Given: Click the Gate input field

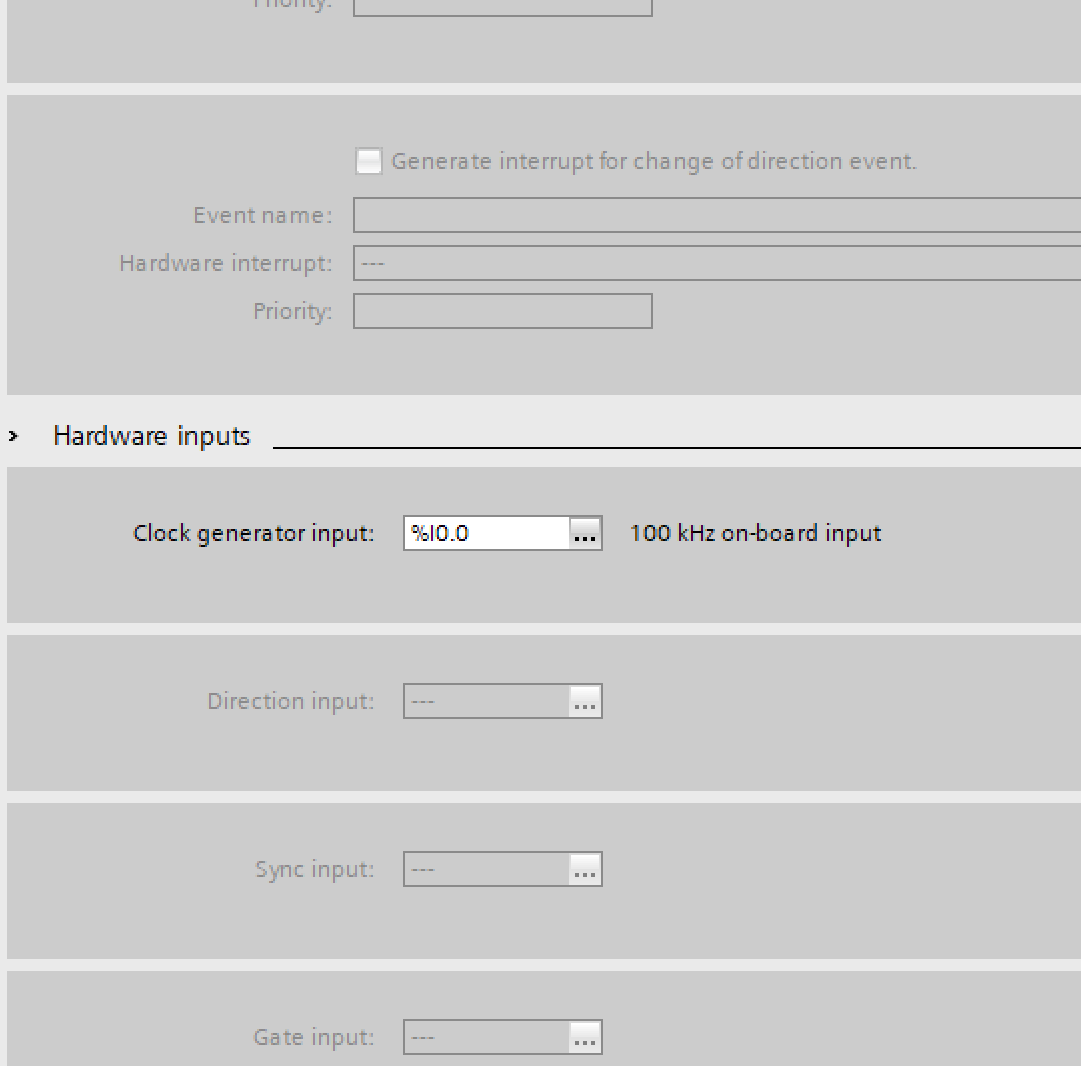Looking at the screenshot, I should click(x=487, y=1037).
